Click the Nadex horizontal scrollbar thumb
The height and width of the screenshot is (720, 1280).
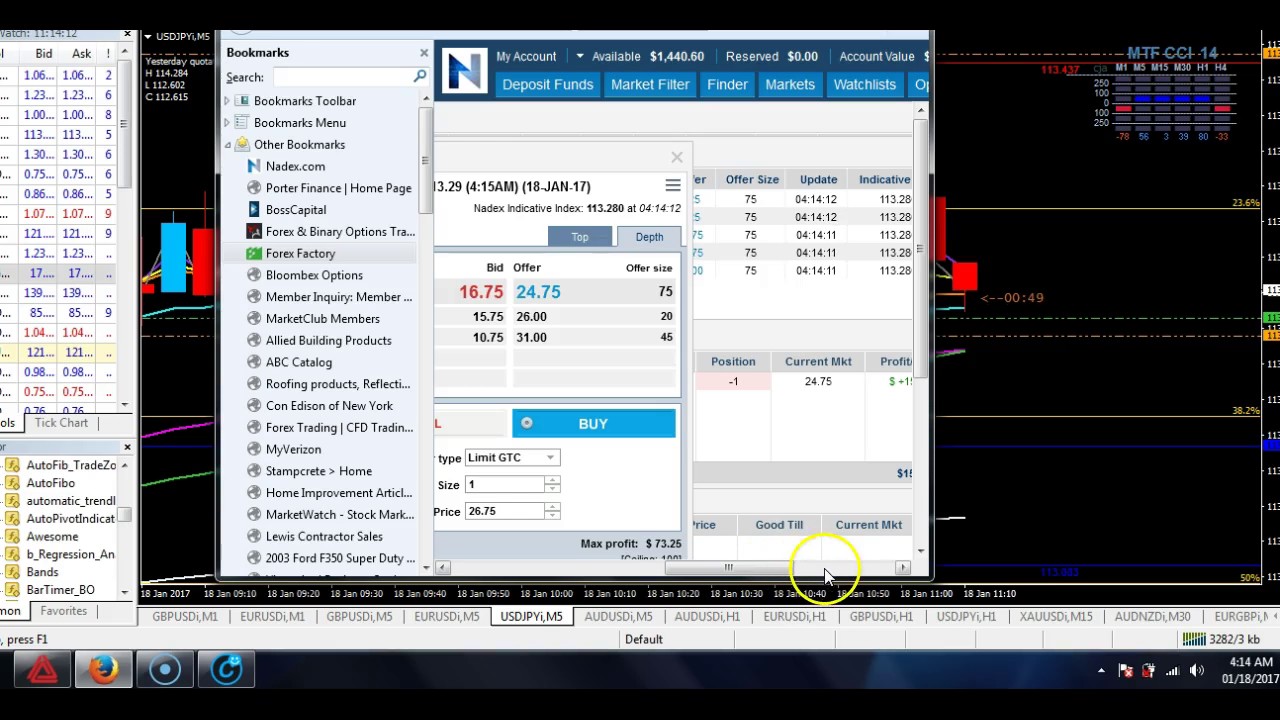click(730, 568)
